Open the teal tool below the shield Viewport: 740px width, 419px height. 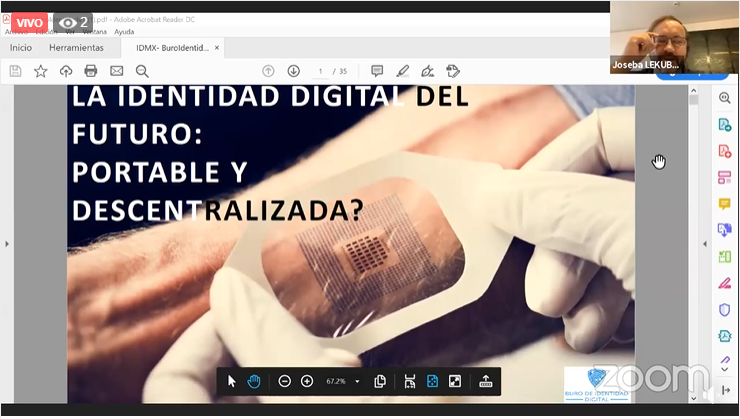724,336
